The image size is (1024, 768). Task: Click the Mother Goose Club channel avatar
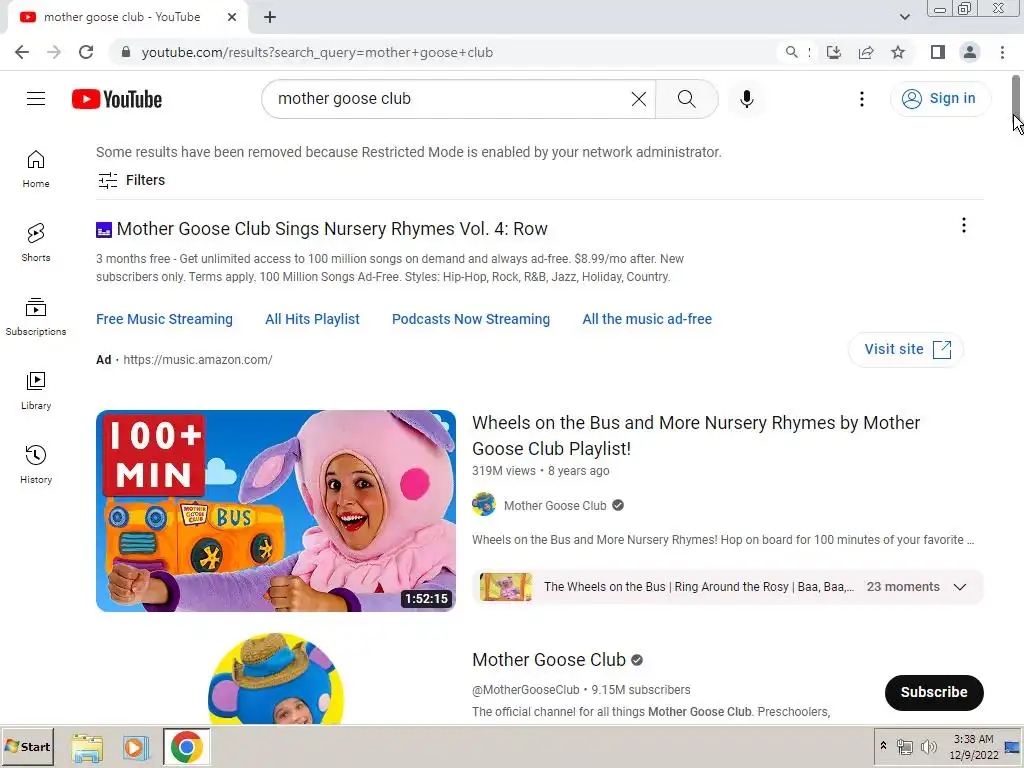tap(276, 679)
